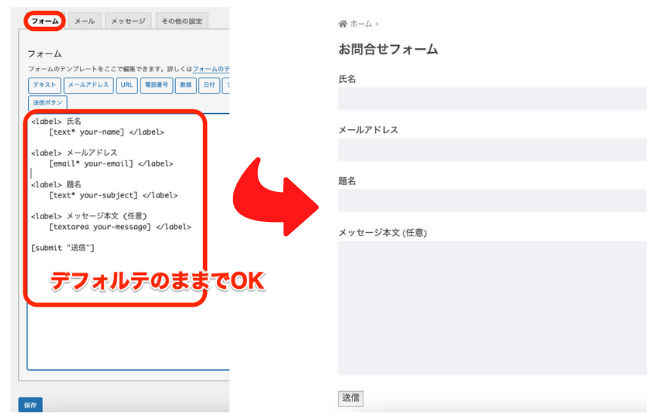Screen dimensions: 664x420
Task: Insert a 送信ボタン submit tag
Action: pyautogui.click(x=47, y=102)
